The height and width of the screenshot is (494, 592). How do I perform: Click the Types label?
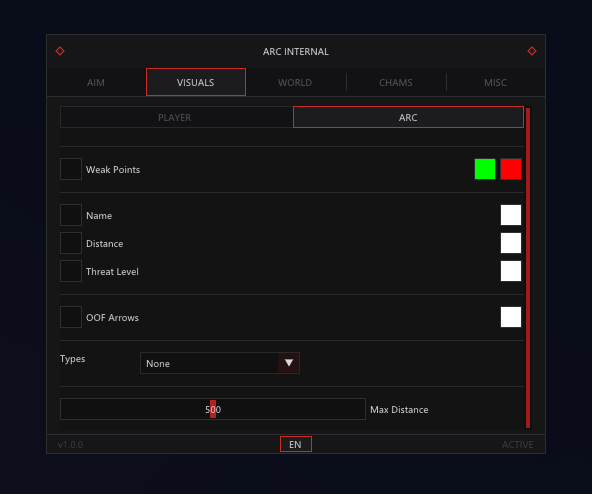point(72,359)
